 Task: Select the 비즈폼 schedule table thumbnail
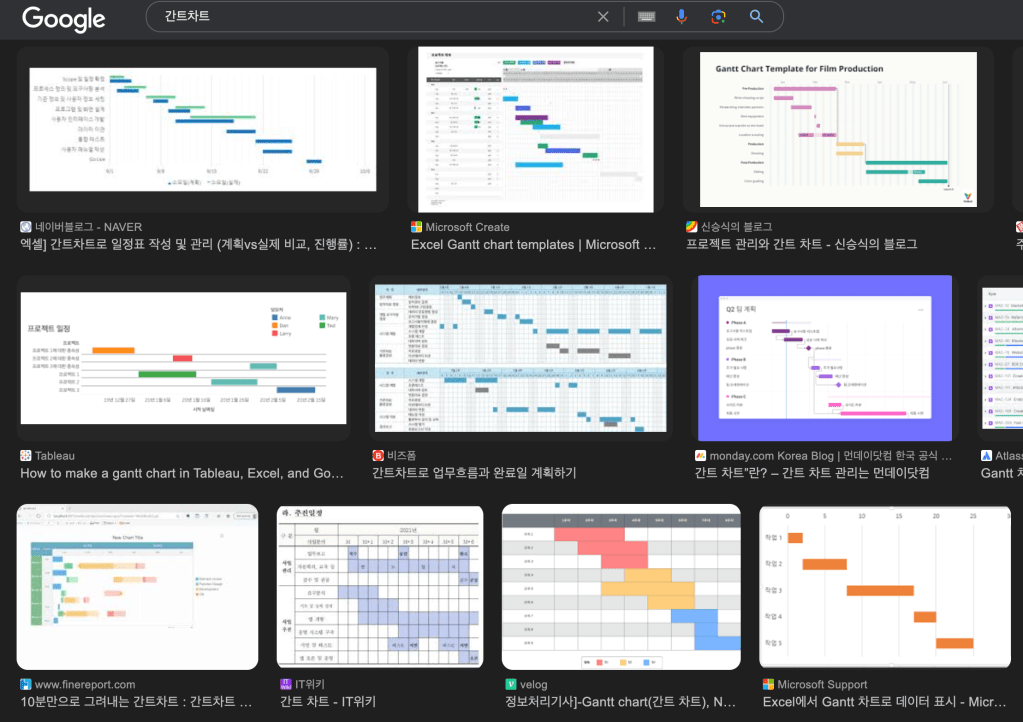coord(519,358)
